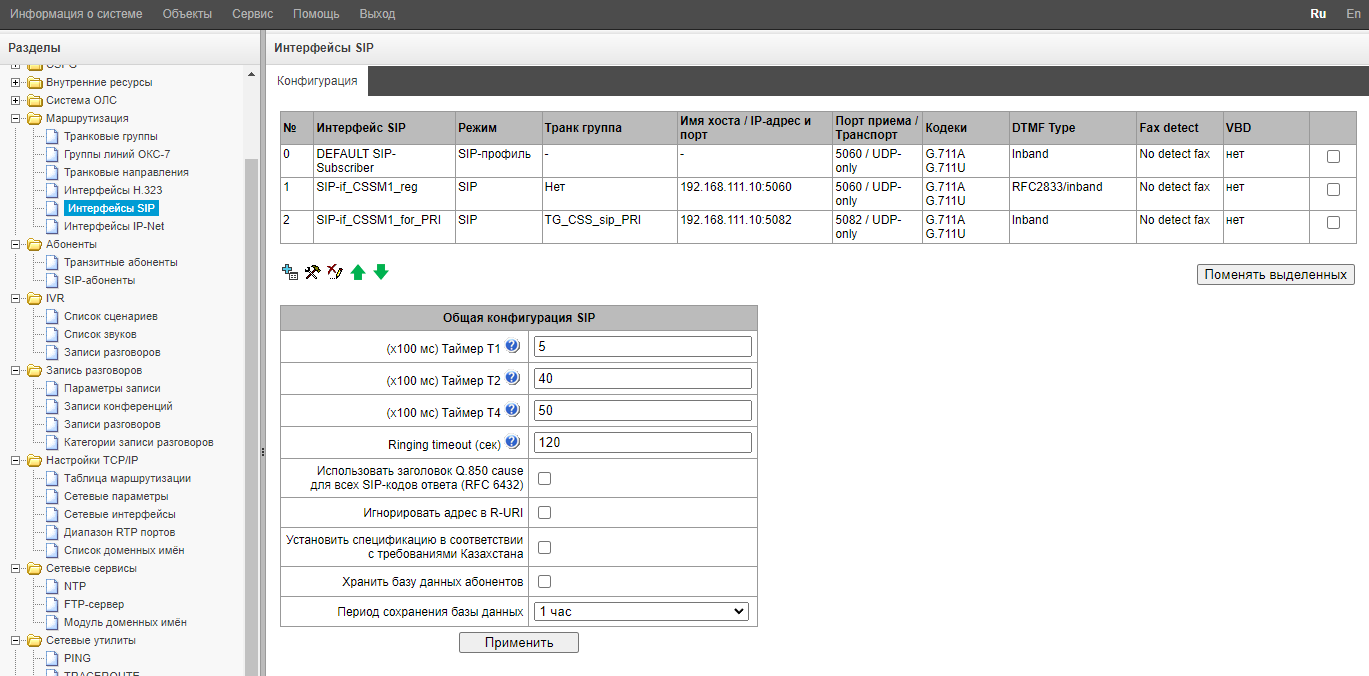Move selected interface down with green arrow
The width and height of the screenshot is (1369, 676).
381,272
